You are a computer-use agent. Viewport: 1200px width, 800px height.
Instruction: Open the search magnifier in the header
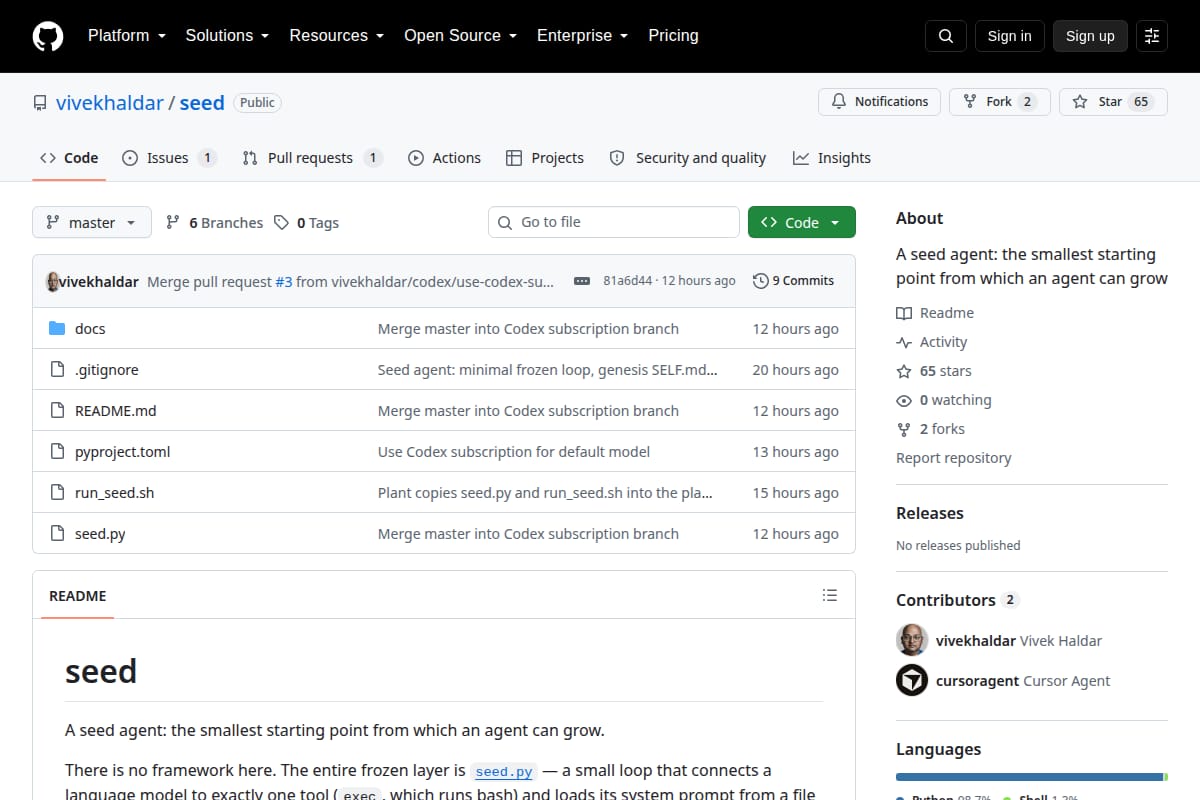tap(946, 36)
